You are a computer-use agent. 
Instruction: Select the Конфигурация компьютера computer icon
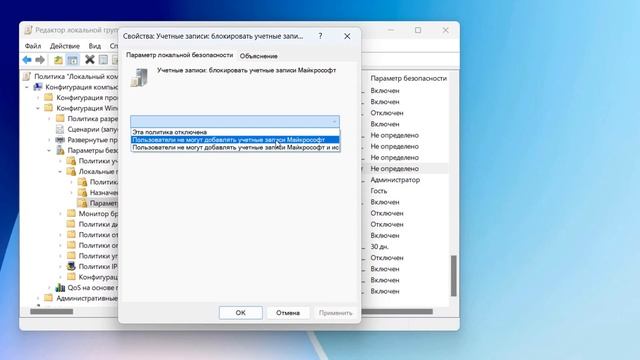(38, 87)
